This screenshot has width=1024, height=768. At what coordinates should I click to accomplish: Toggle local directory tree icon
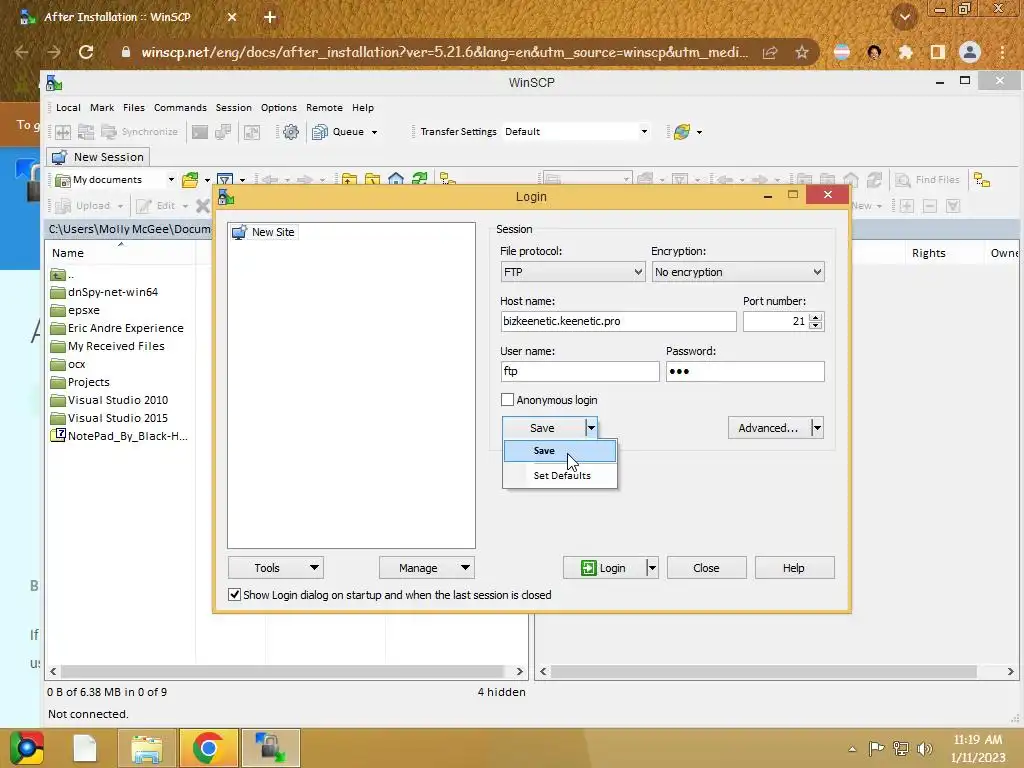(x=447, y=179)
